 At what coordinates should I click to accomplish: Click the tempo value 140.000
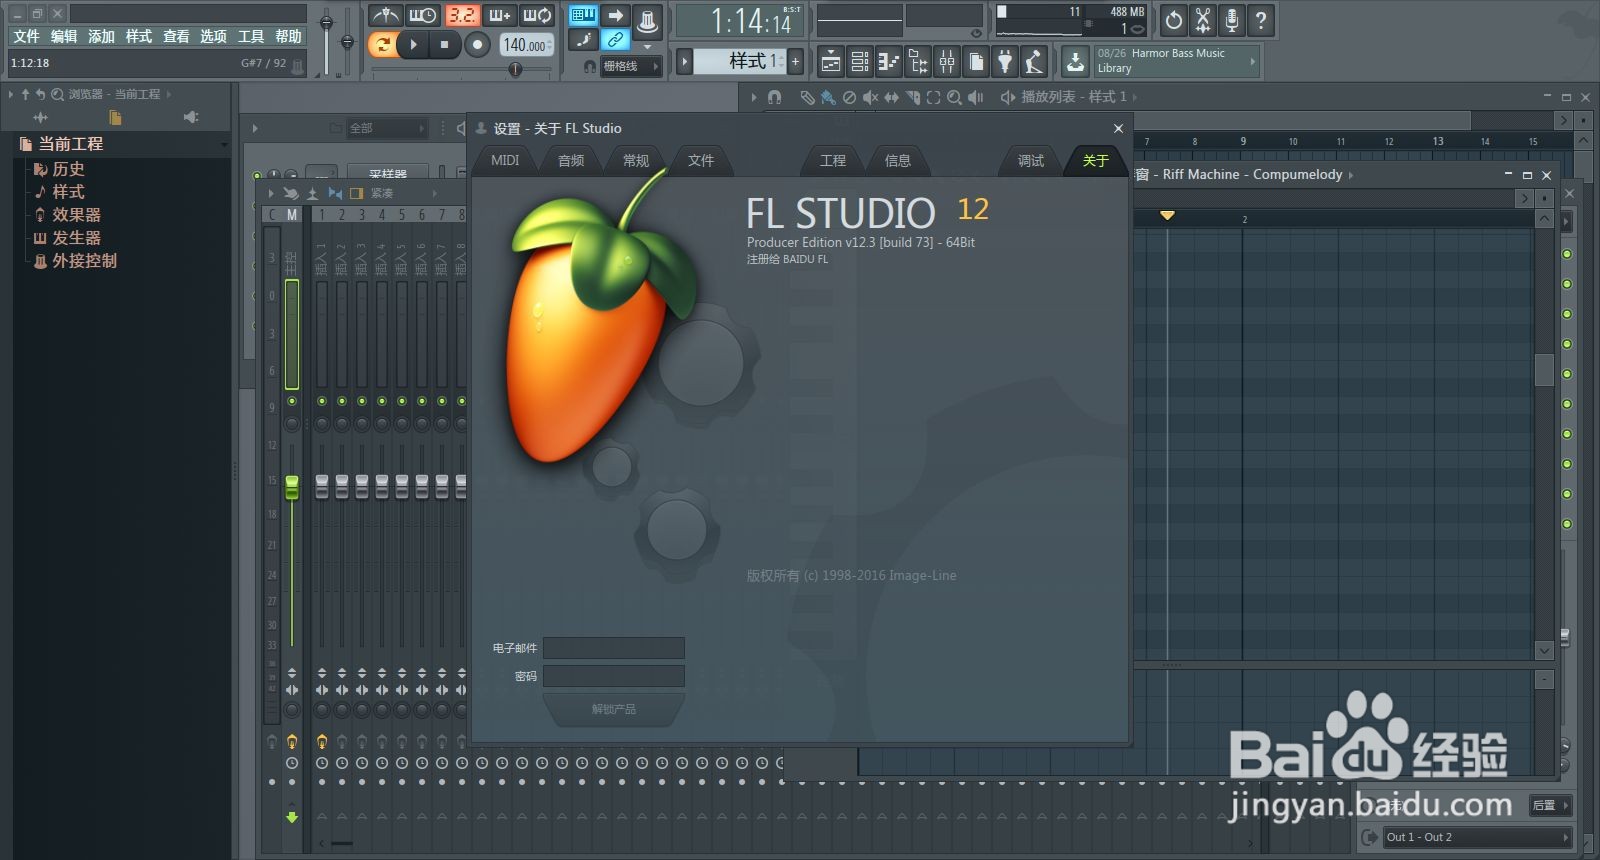click(x=525, y=45)
